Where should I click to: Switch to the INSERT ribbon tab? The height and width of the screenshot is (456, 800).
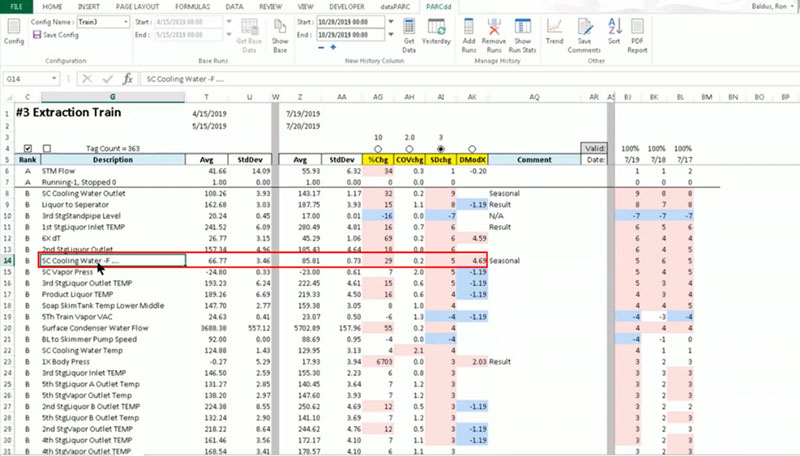tap(89, 7)
